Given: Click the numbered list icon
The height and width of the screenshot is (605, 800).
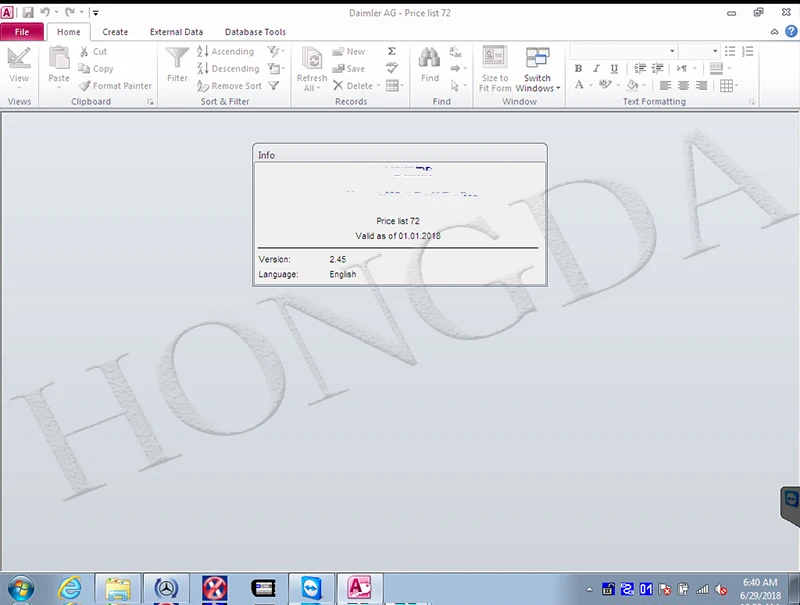Looking at the screenshot, I should pyautogui.click(x=747, y=51).
